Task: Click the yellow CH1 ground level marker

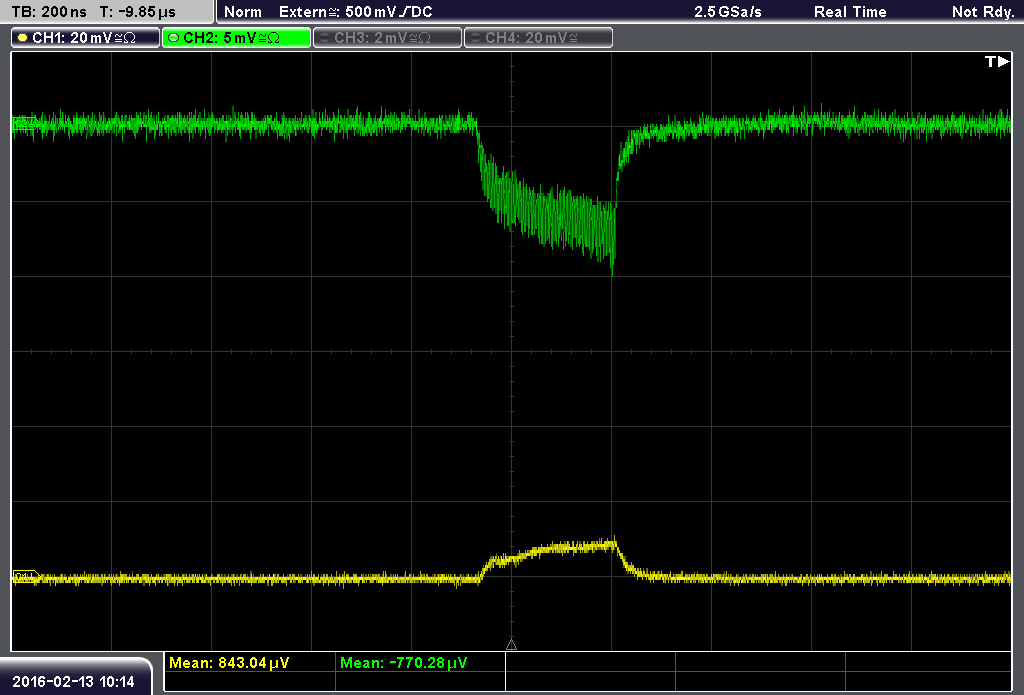Action: click(x=26, y=577)
